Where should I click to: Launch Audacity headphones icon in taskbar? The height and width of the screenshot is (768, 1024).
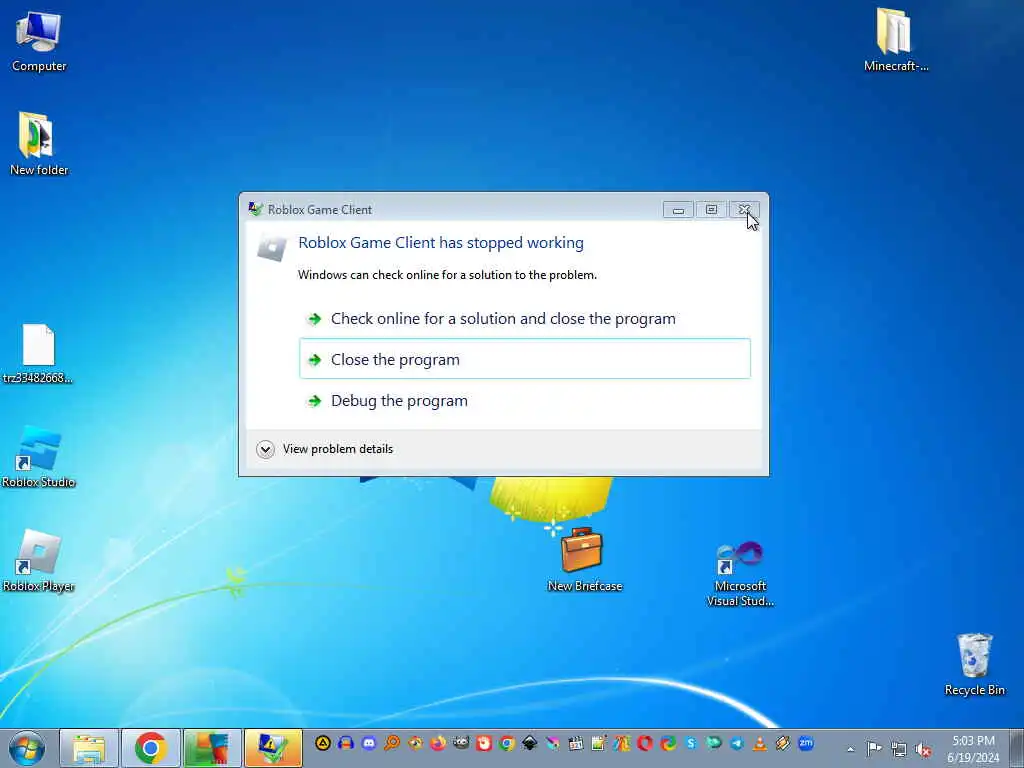pyautogui.click(x=345, y=743)
